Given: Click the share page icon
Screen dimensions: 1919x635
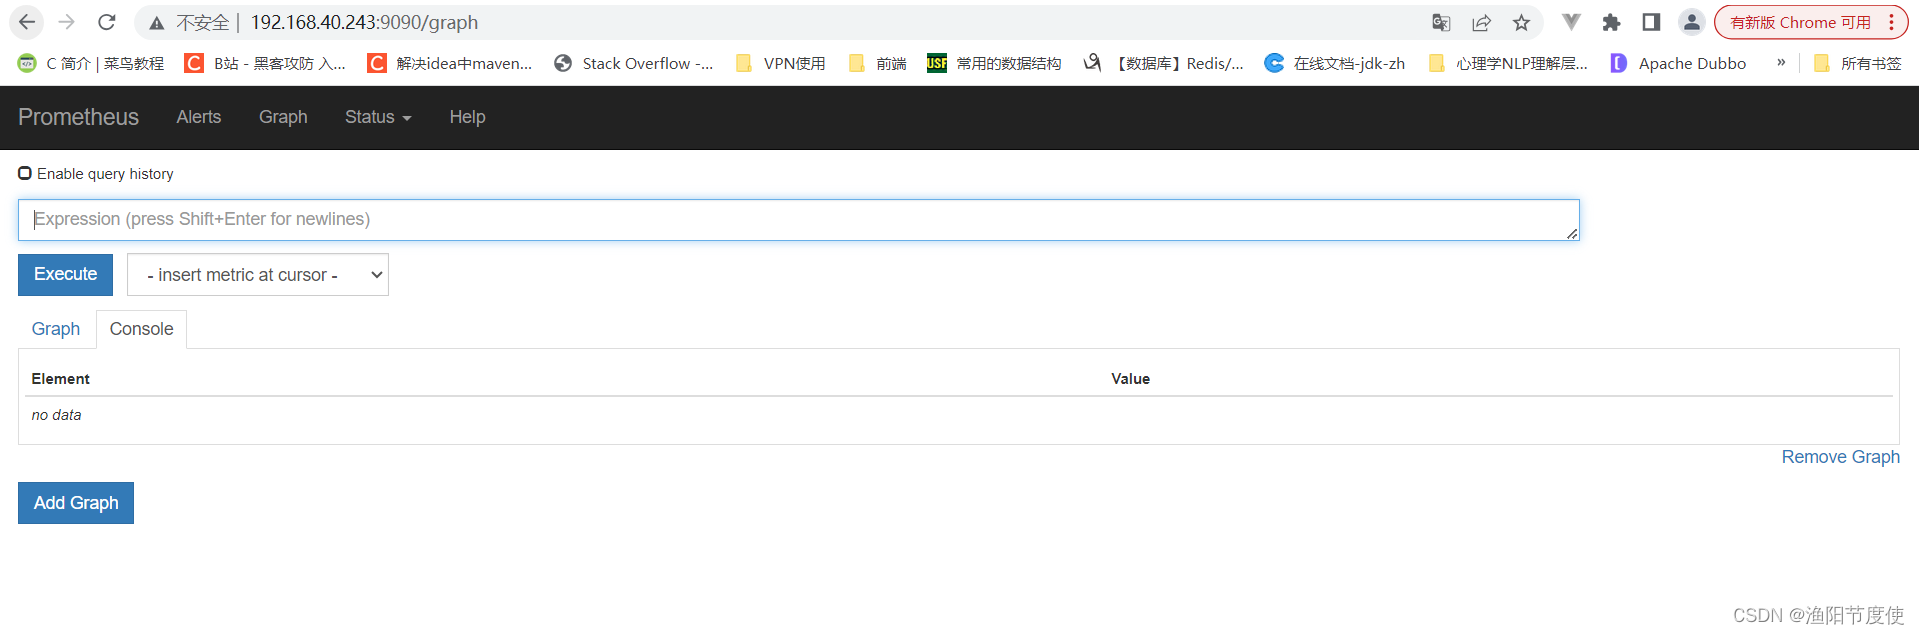Looking at the screenshot, I should 1481,22.
